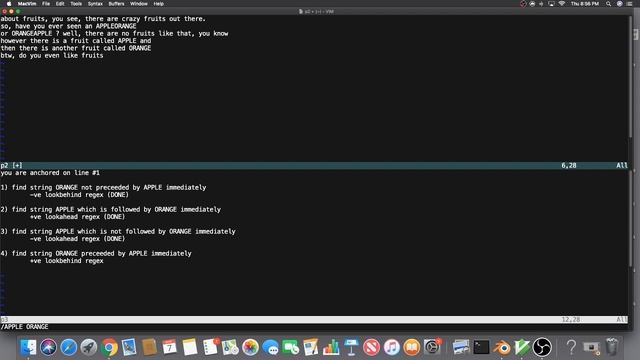Click line 'however there is a fruit called APPLE'
640x360 pixels.
[76, 41]
